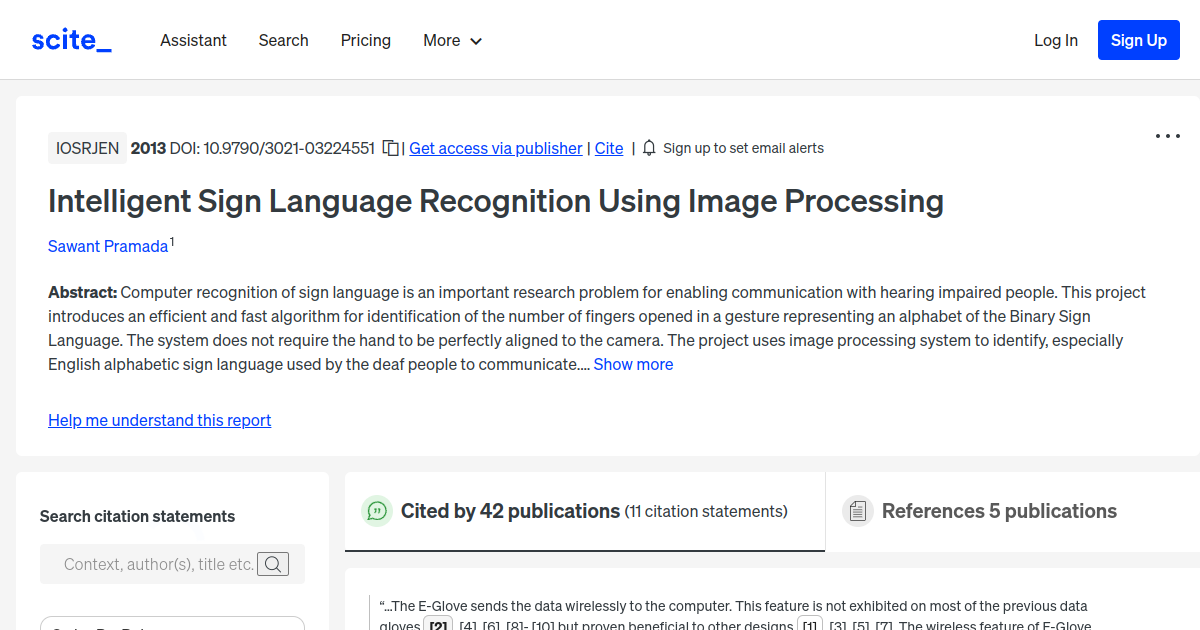Click the citation marker [2] in the statement

pos(438,625)
